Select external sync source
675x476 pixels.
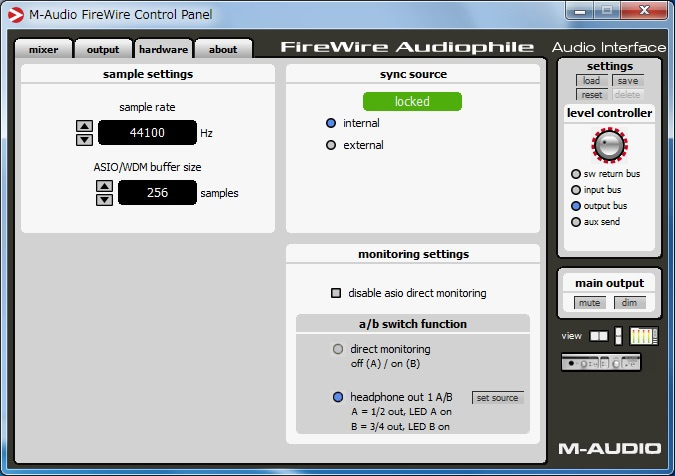(331, 145)
